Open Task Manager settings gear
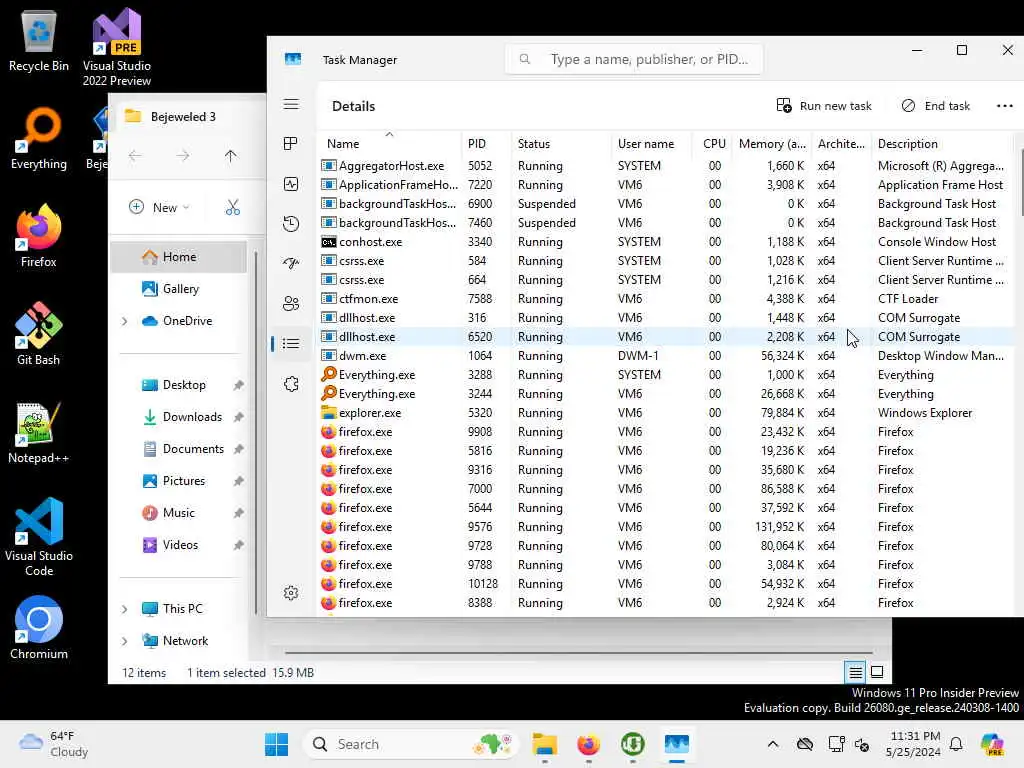Viewport: 1024px width, 768px height. 291,593
